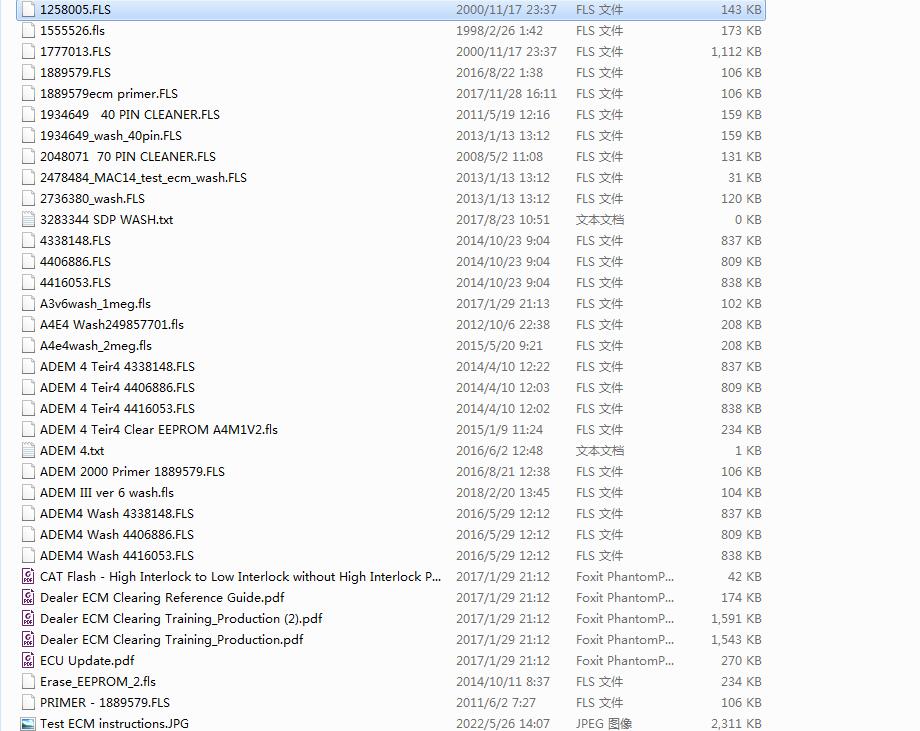Select ADEM 2000 Primer 1889579.FLS file
The height and width of the screenshot is (731, 920).
tap(132, 471)
